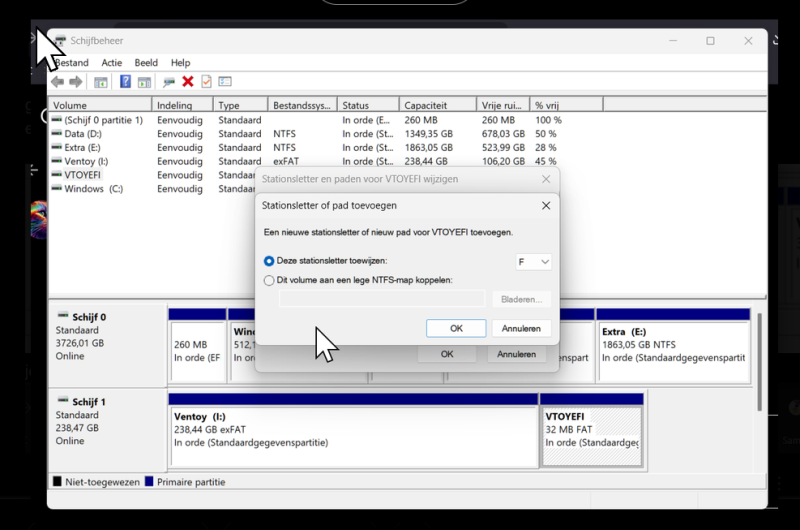Click the disk icon beside Schijf 0

[63, 316]
